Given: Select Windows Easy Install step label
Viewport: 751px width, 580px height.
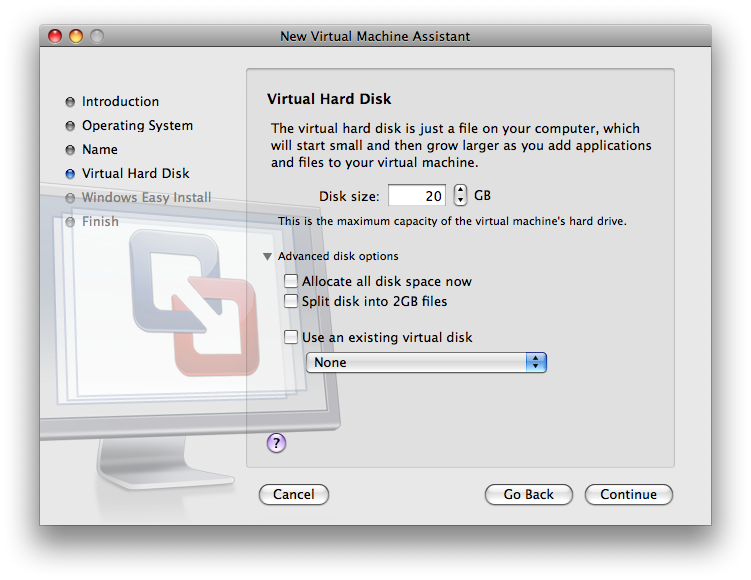Looking at the screenshot, I should coord(146,197).
